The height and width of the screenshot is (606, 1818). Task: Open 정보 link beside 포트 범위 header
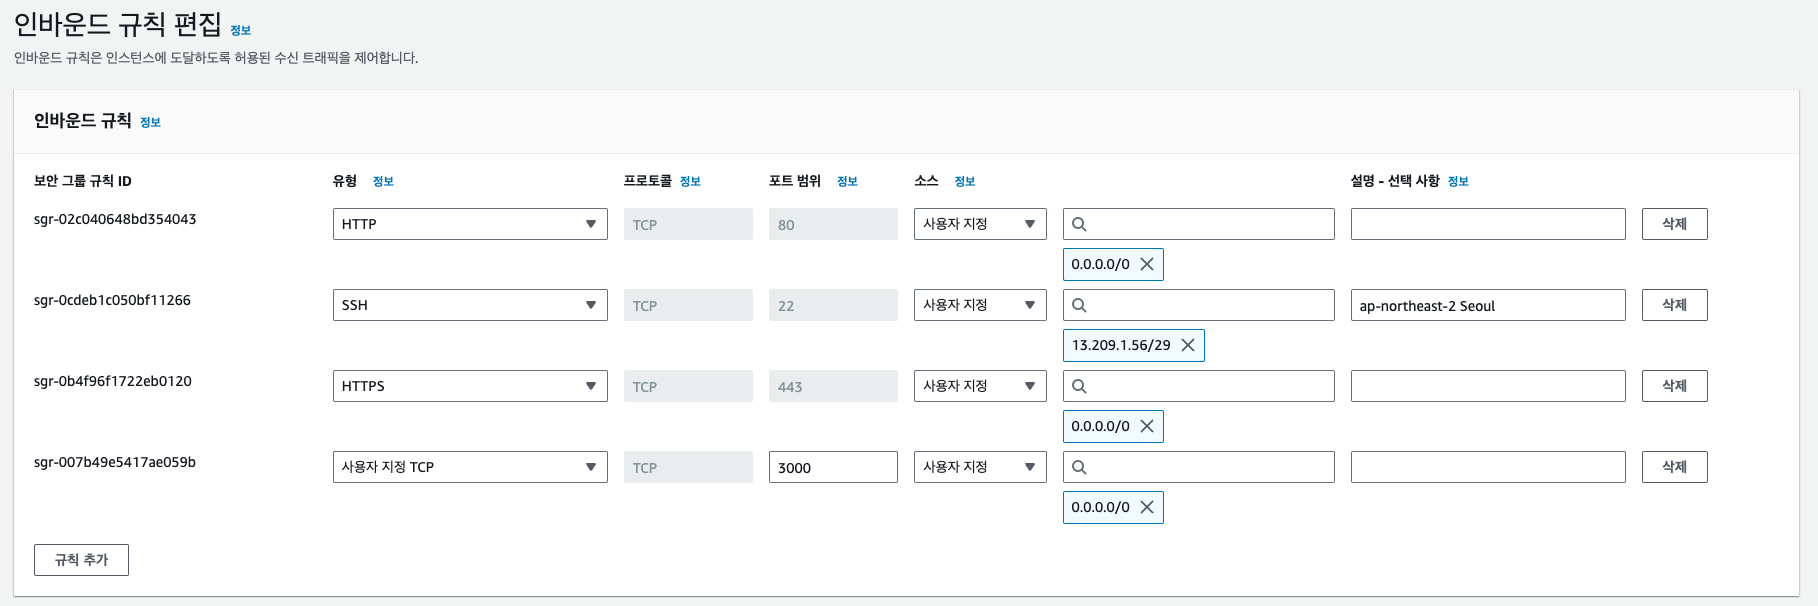tap(847, 182)
